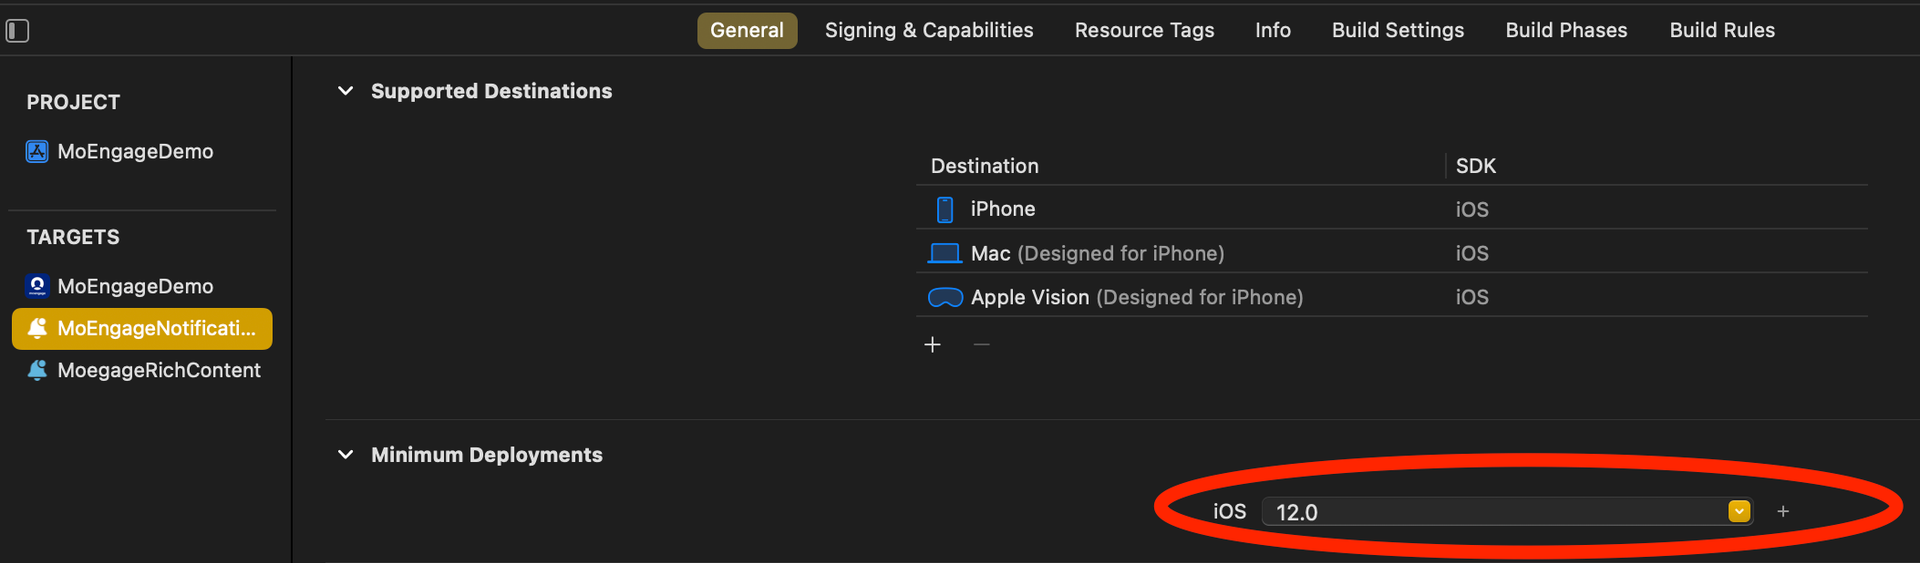Viewport: 1920px width, 563px height.
Task: Add a new supported destination
Action: pos(932,345)
